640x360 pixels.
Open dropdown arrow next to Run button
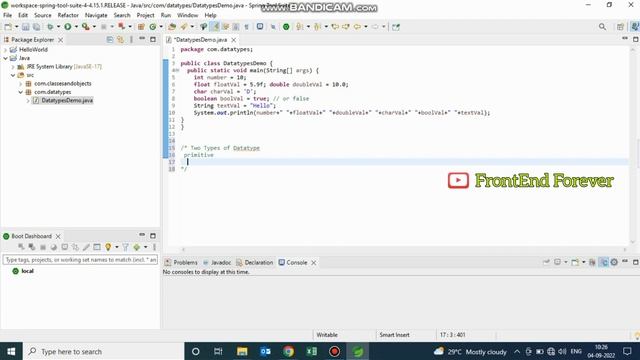point(76,27)
